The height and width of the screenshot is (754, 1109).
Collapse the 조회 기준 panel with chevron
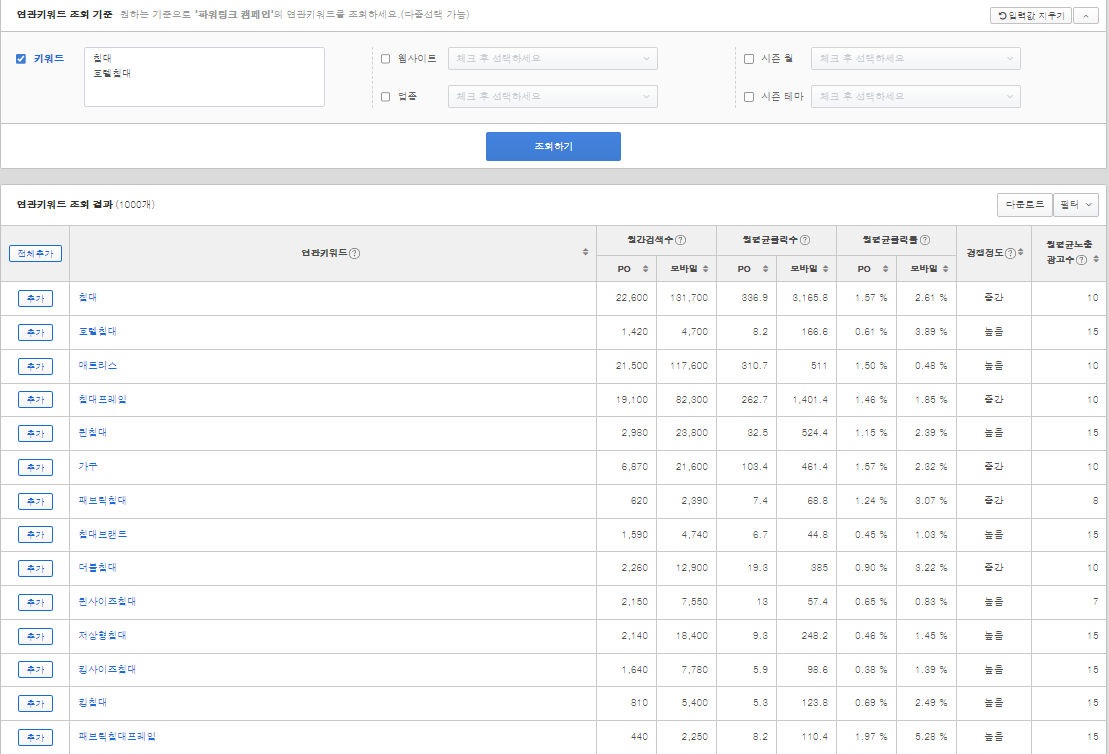(x=1086, y=16)
